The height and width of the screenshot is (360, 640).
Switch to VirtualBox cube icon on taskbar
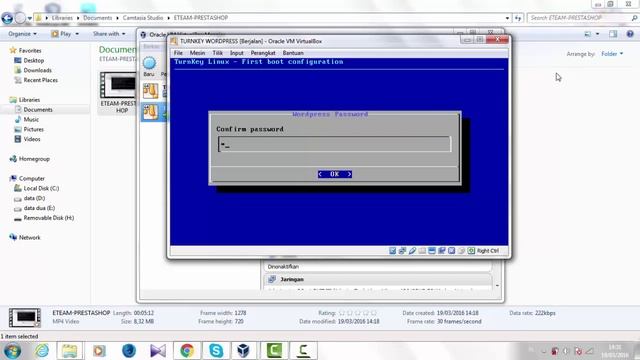244,351
